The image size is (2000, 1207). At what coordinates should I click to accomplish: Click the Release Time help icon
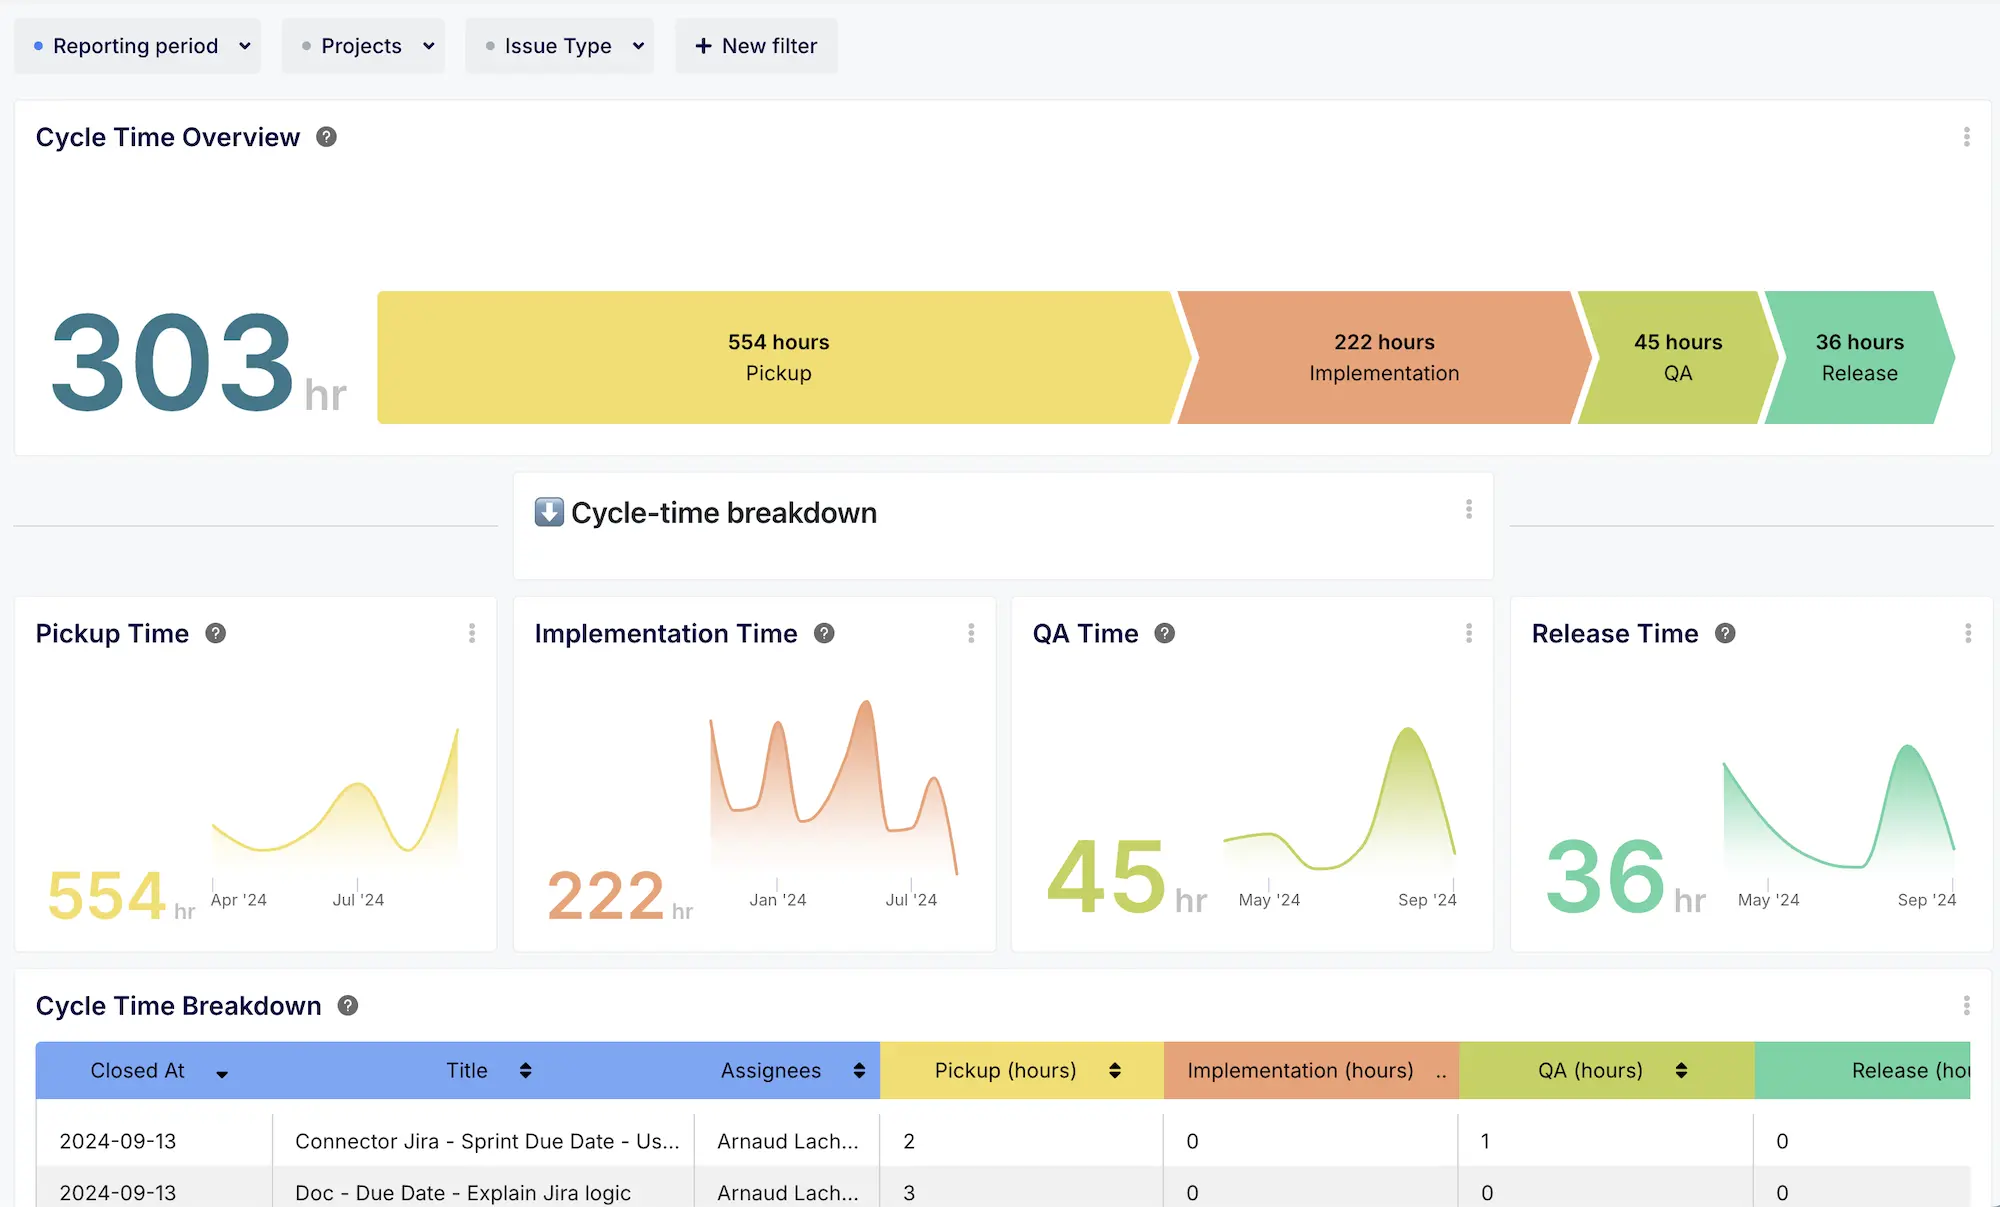coord(1724,633)
